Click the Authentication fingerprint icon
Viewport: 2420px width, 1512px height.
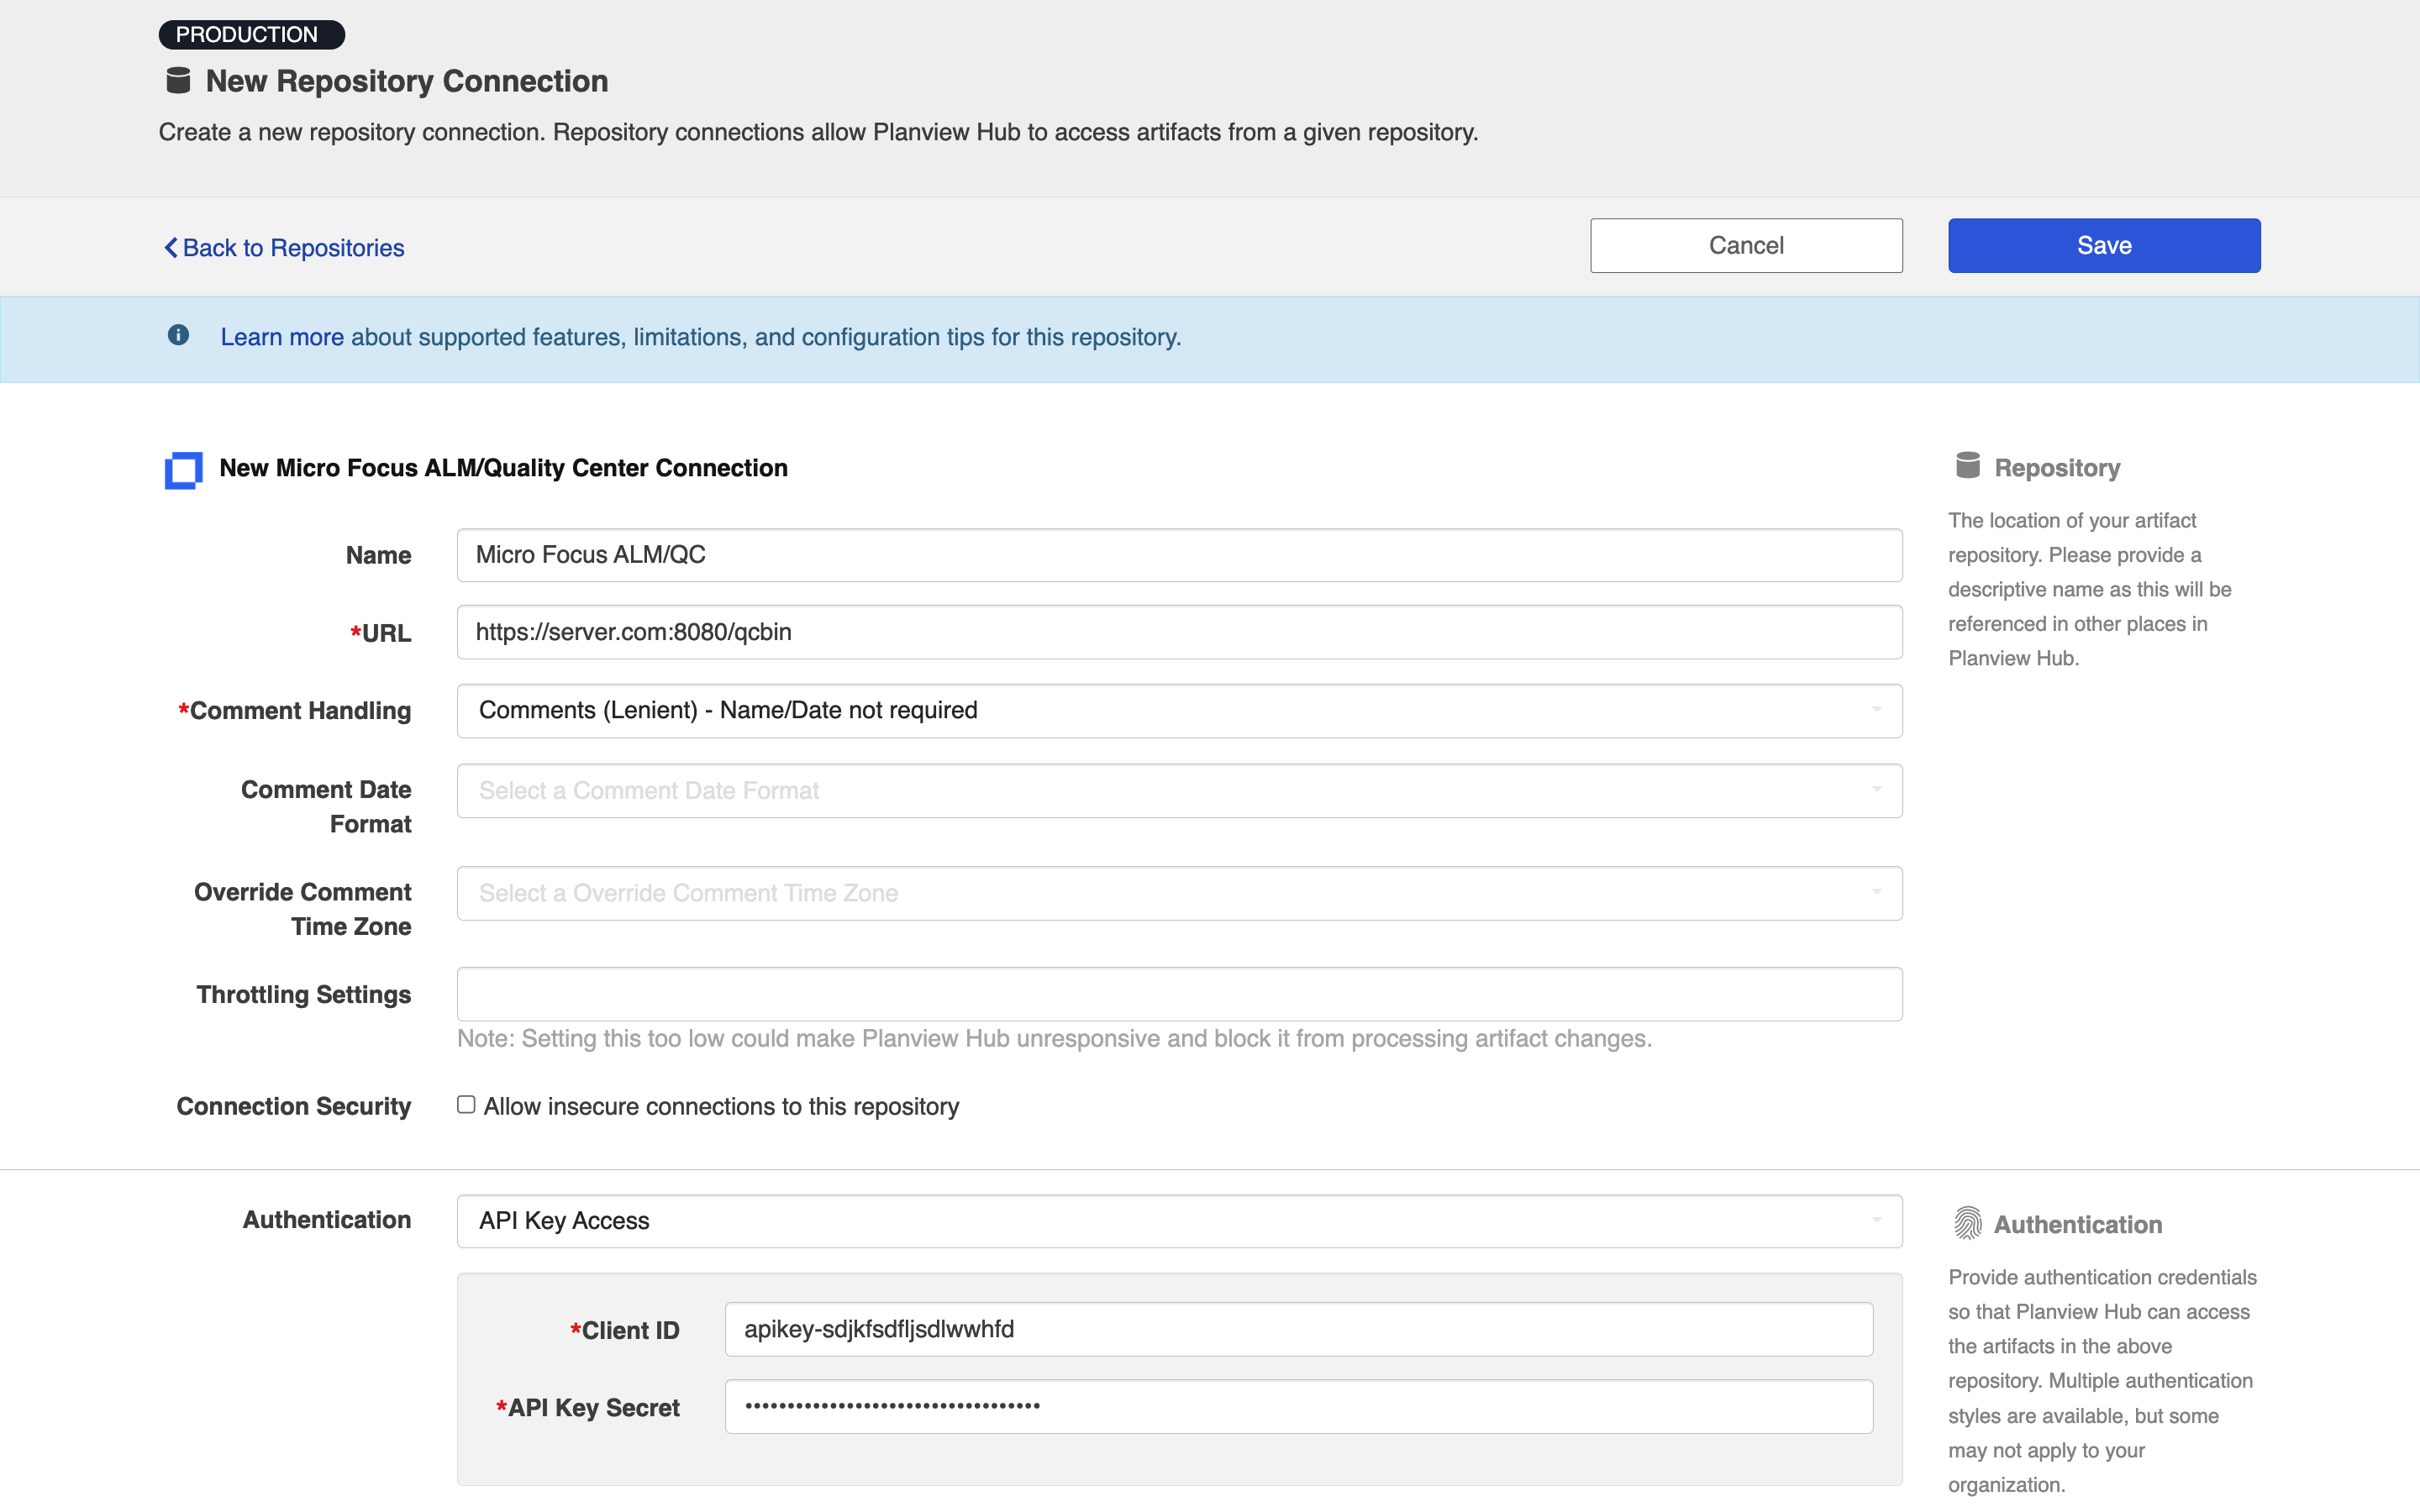[1965, 1223]
